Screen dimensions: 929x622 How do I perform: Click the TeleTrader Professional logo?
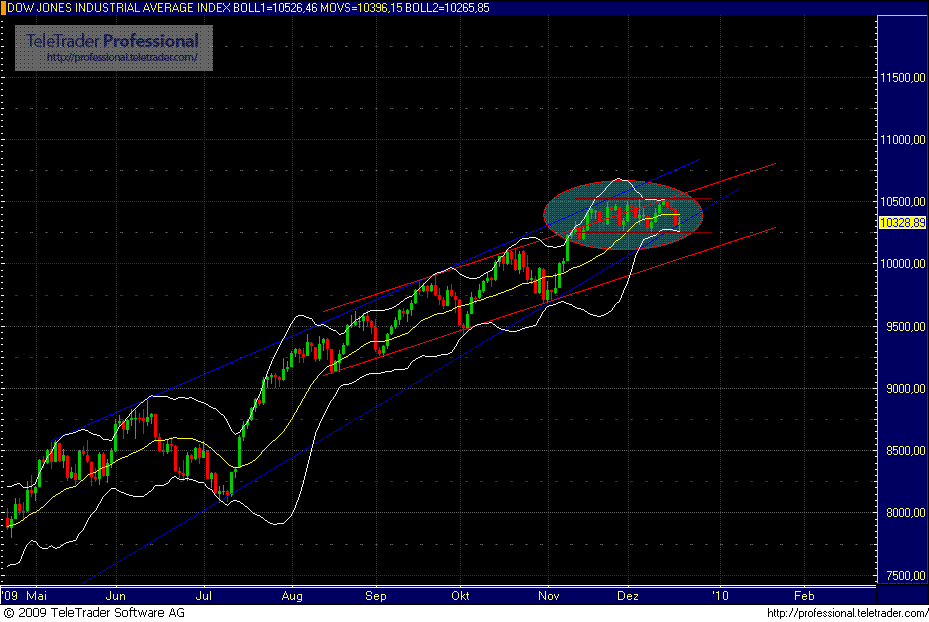[110, 42]
